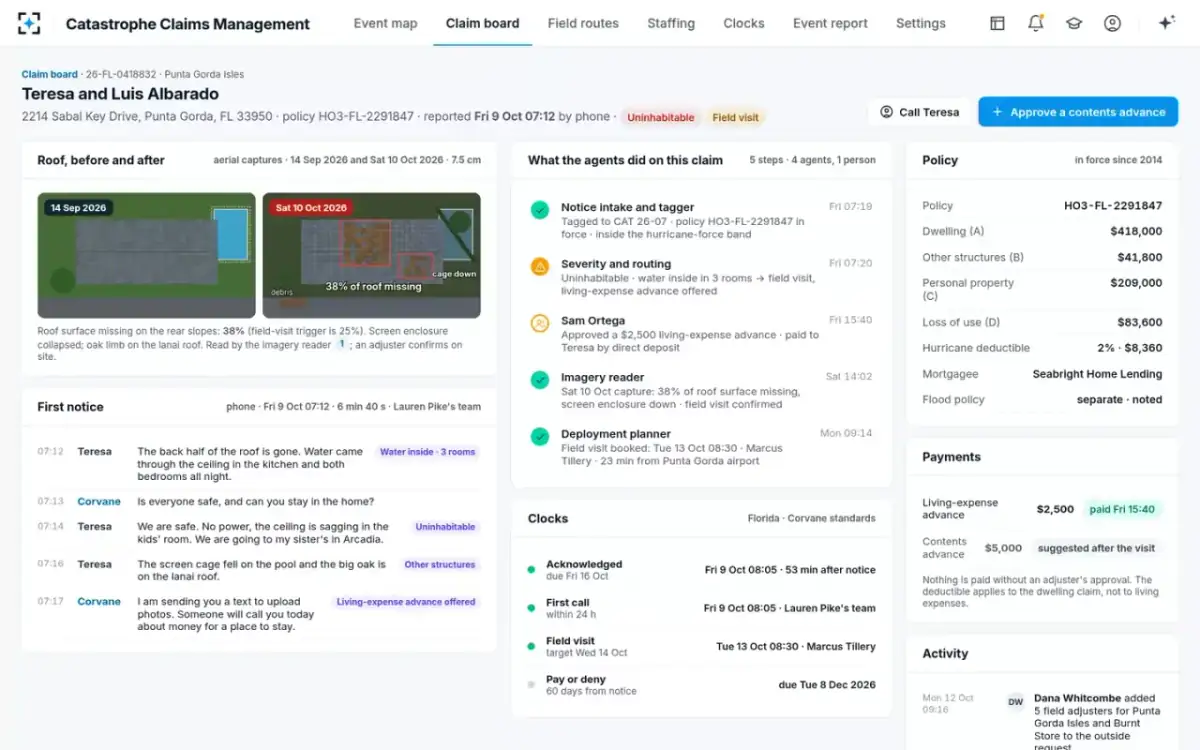Open the Field routes tab

tap(583, 23)
